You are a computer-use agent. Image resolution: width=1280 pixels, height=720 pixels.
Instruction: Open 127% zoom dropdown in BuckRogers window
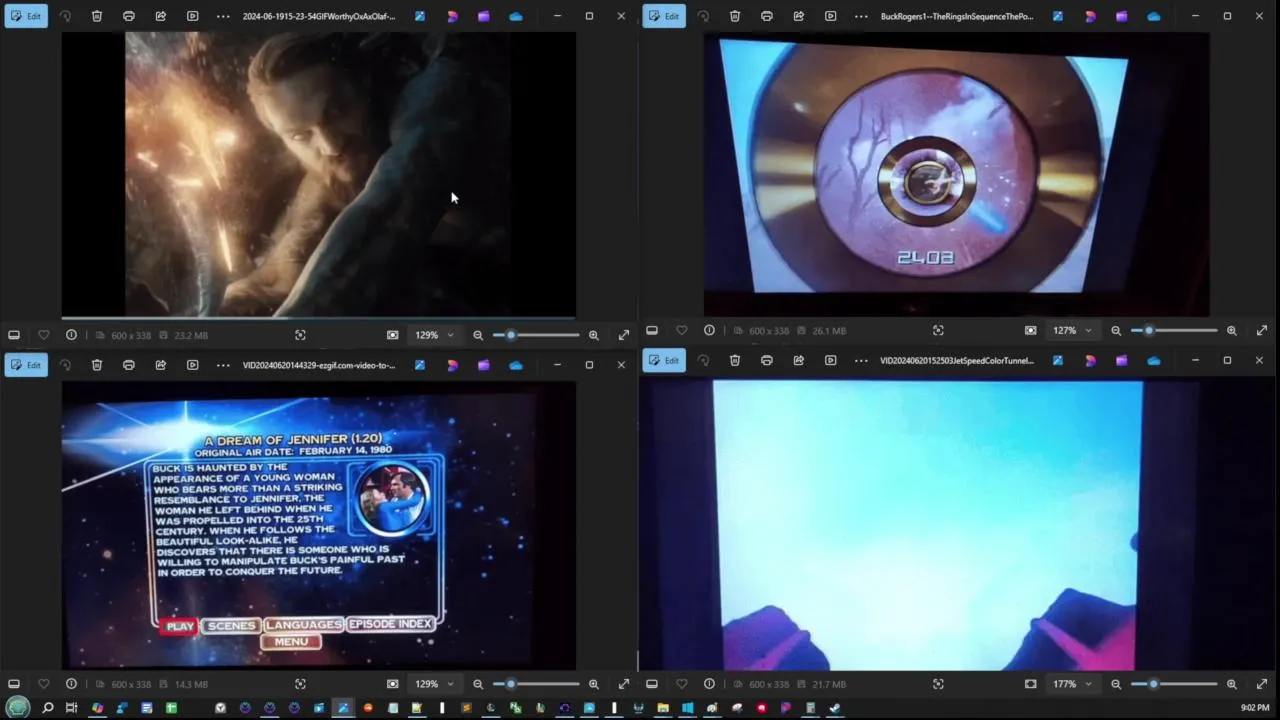click(1072, 330)
